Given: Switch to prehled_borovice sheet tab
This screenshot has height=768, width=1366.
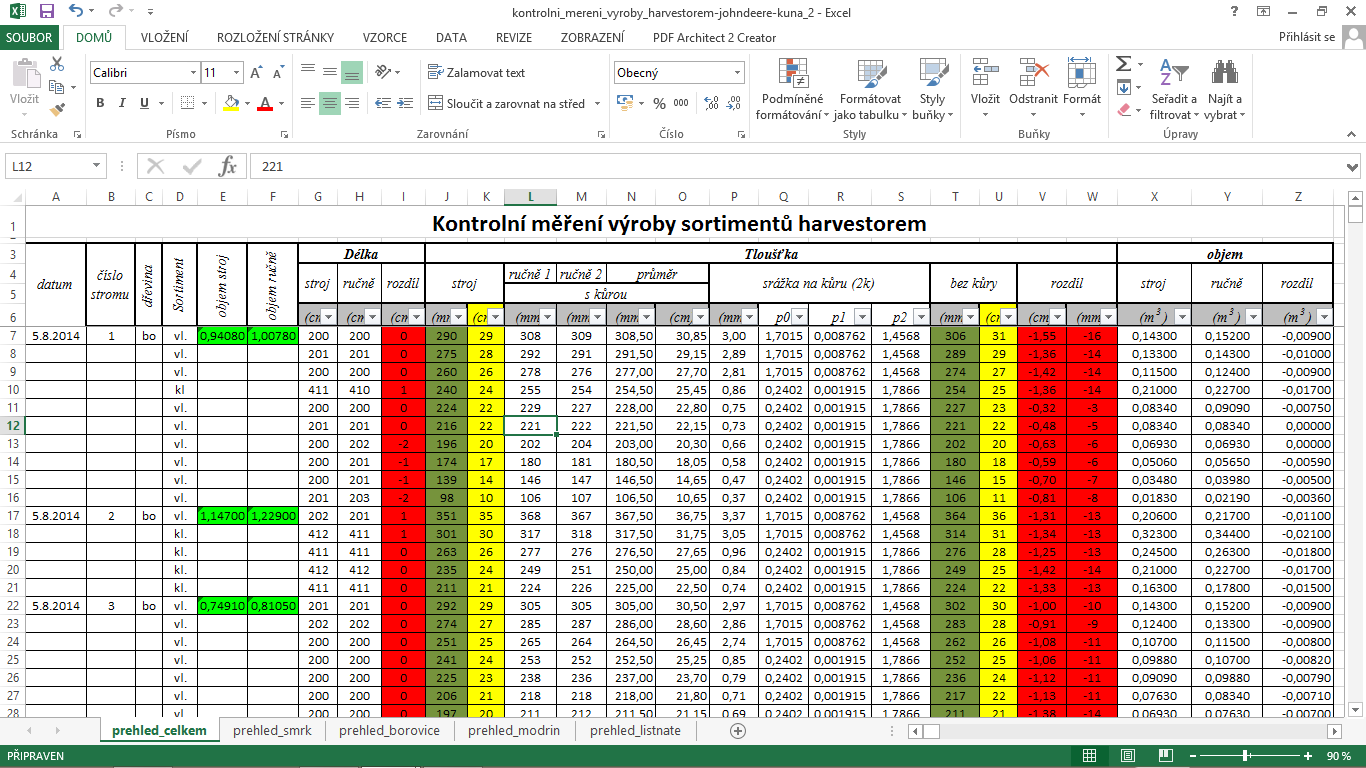Looking at the screenshot, I should [389, 731].
